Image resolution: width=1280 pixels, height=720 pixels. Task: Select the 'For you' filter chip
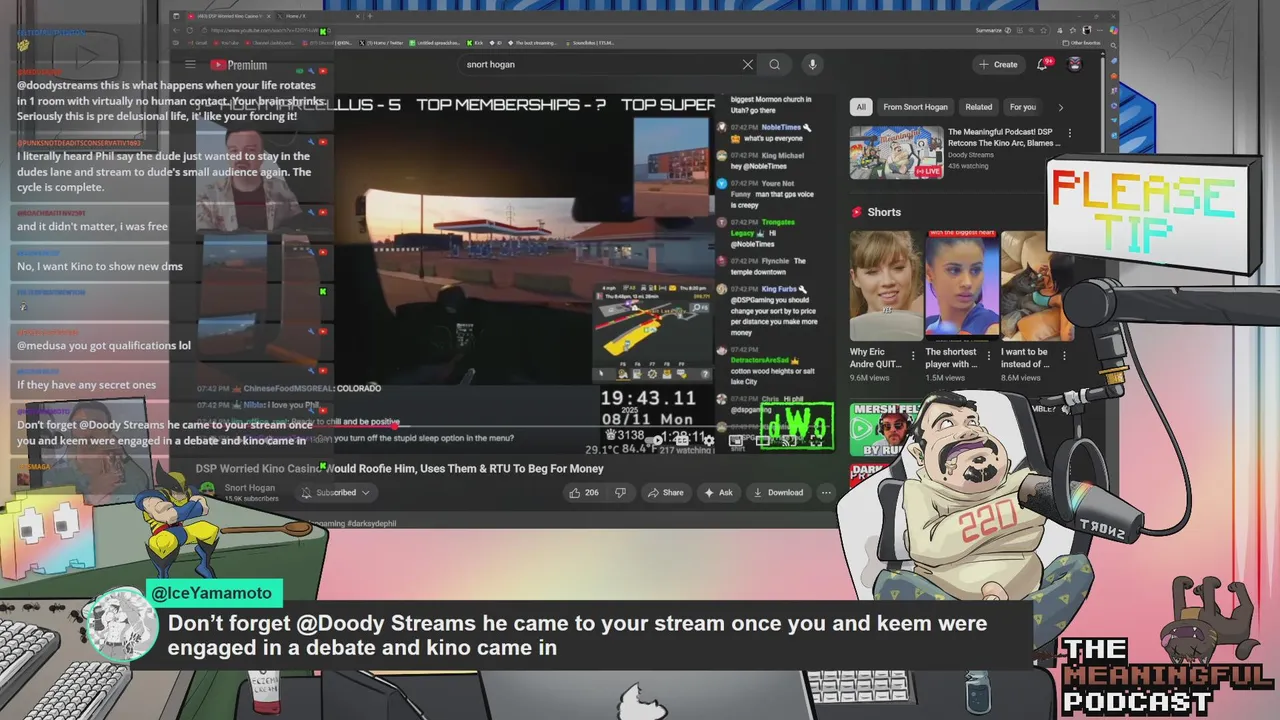tap(1022, 107)
